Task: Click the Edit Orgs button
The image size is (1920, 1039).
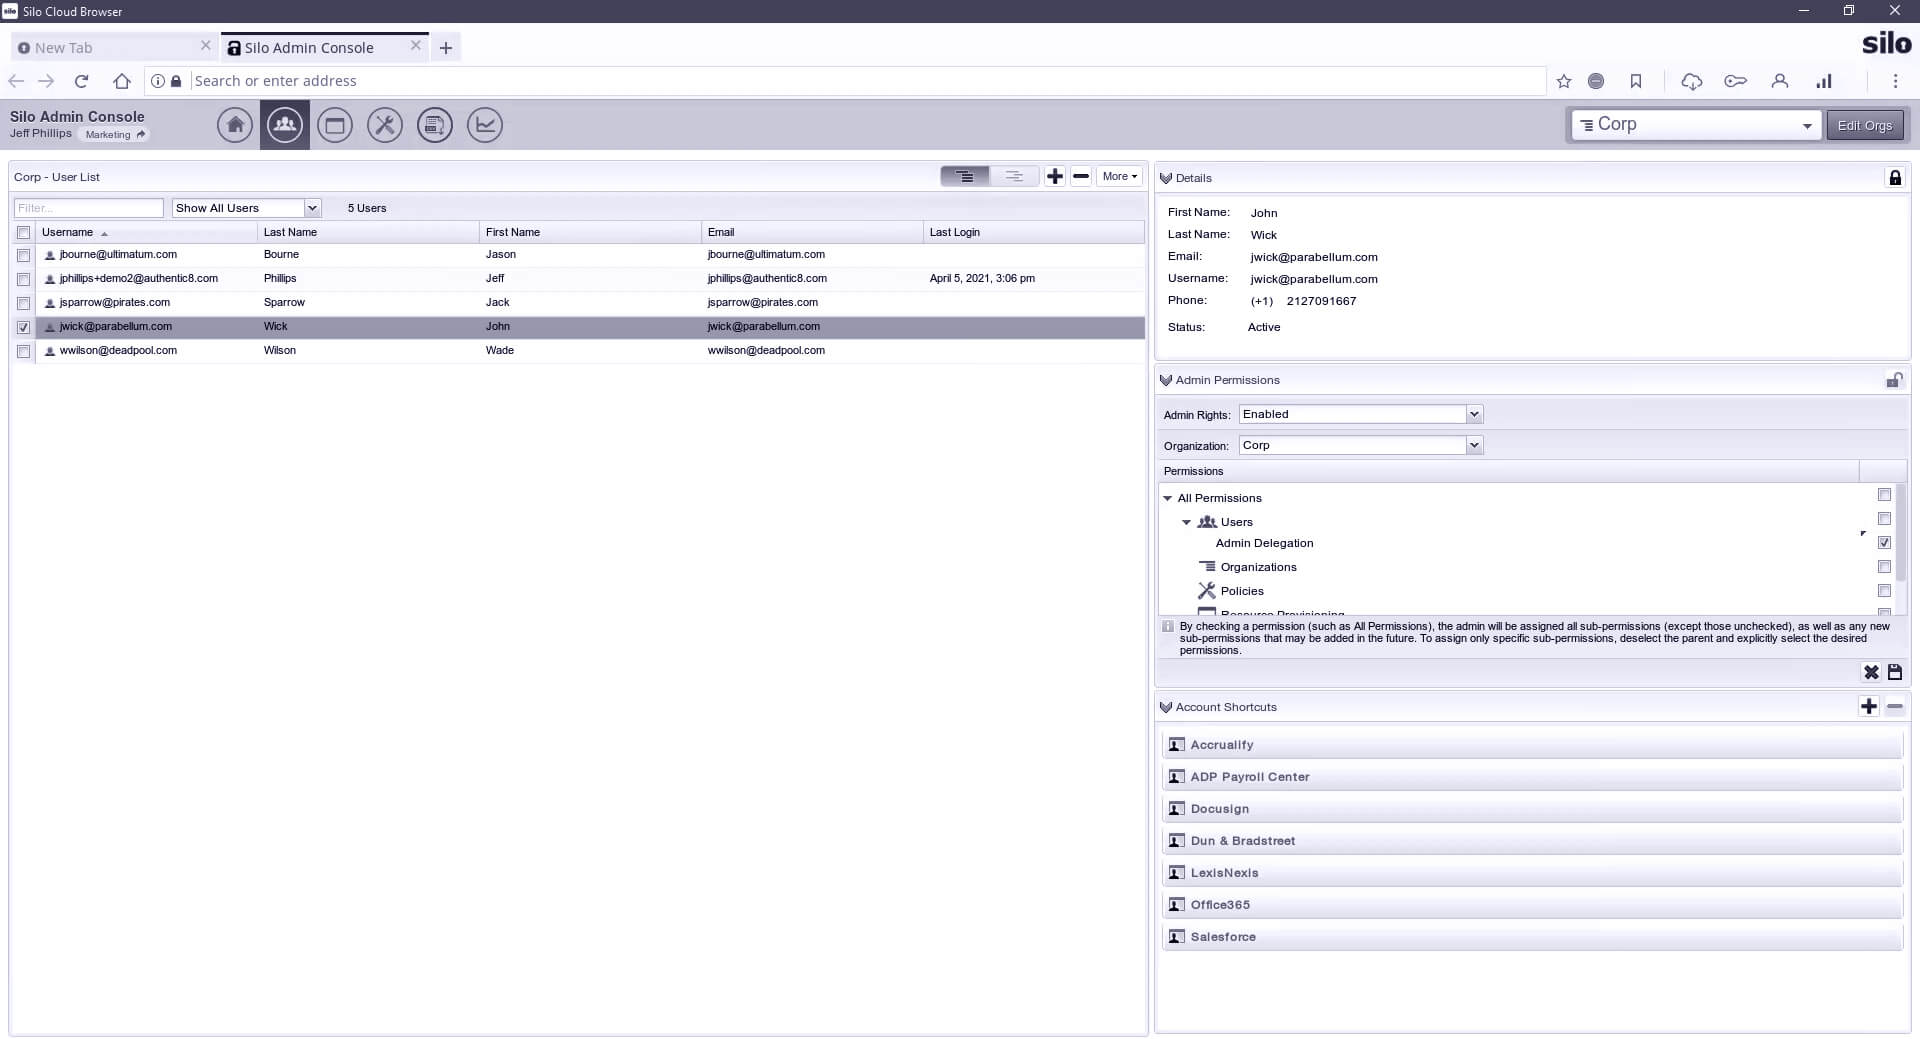Action: click(x=1864, y=125)
